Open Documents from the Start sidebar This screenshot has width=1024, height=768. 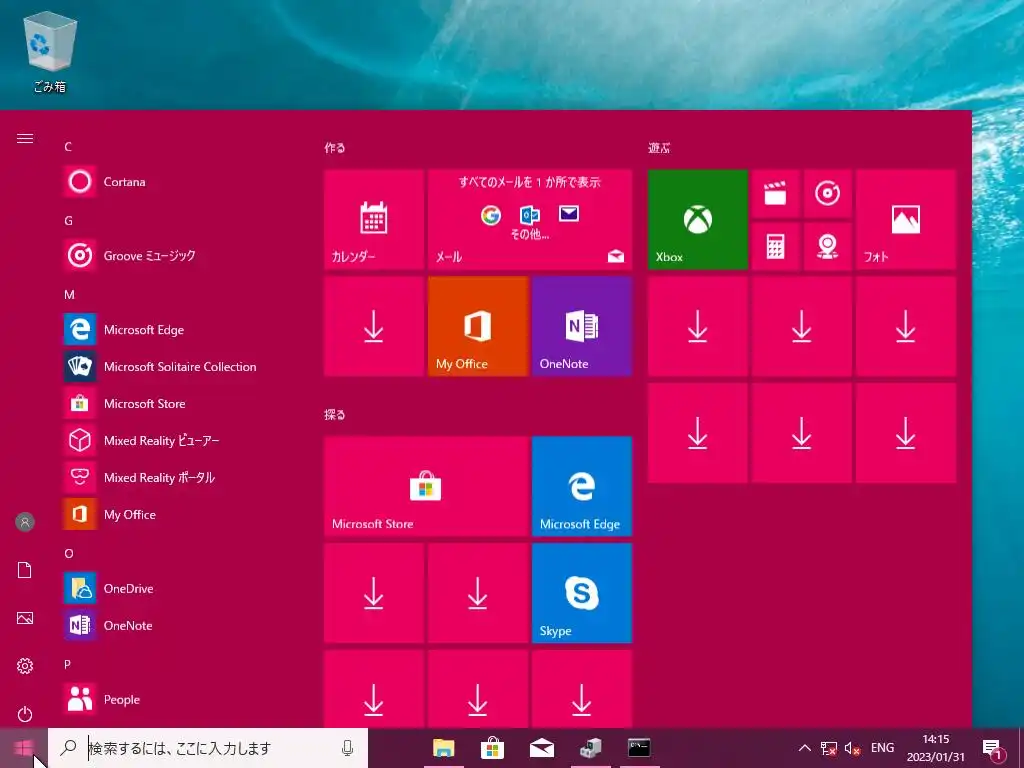tap(25, 569)
